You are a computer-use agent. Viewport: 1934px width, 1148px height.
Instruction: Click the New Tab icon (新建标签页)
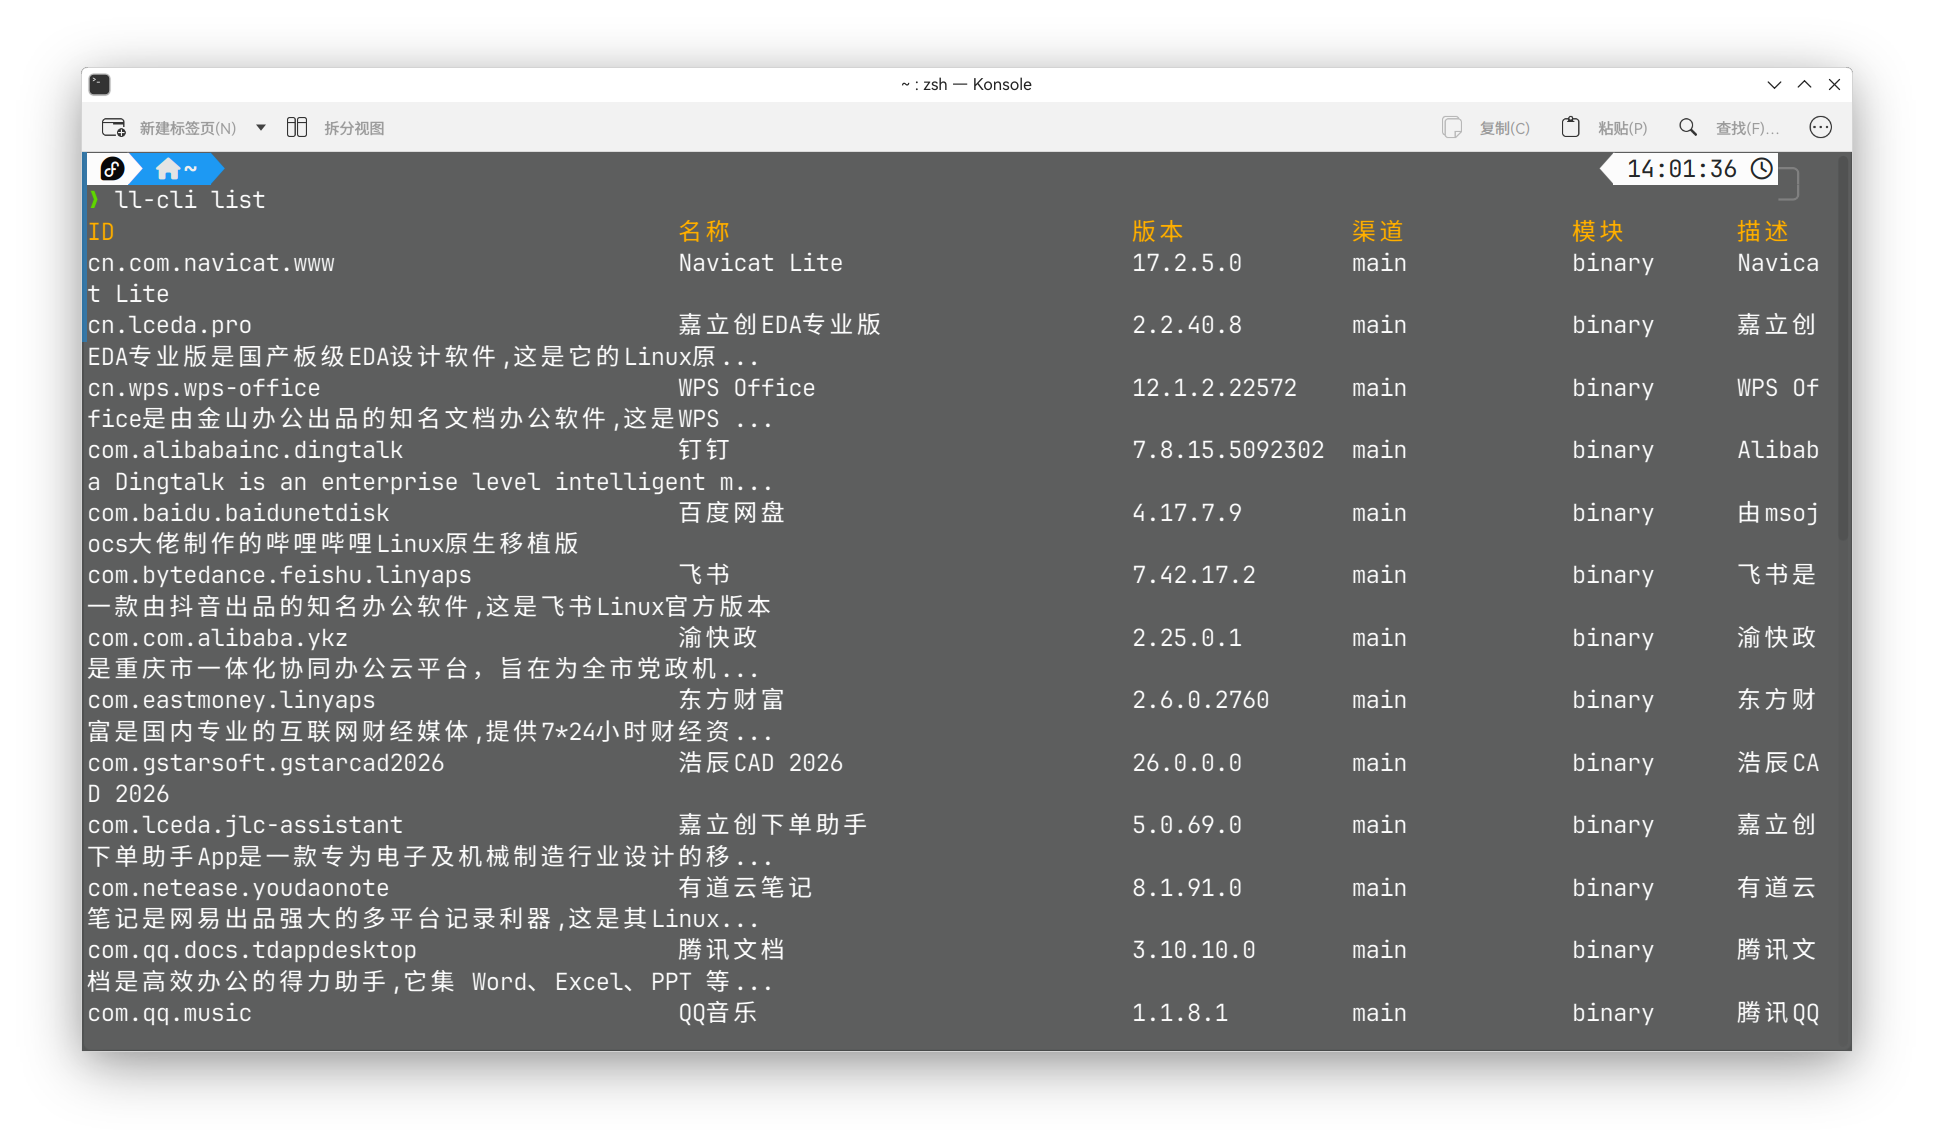tap(114, 128)
